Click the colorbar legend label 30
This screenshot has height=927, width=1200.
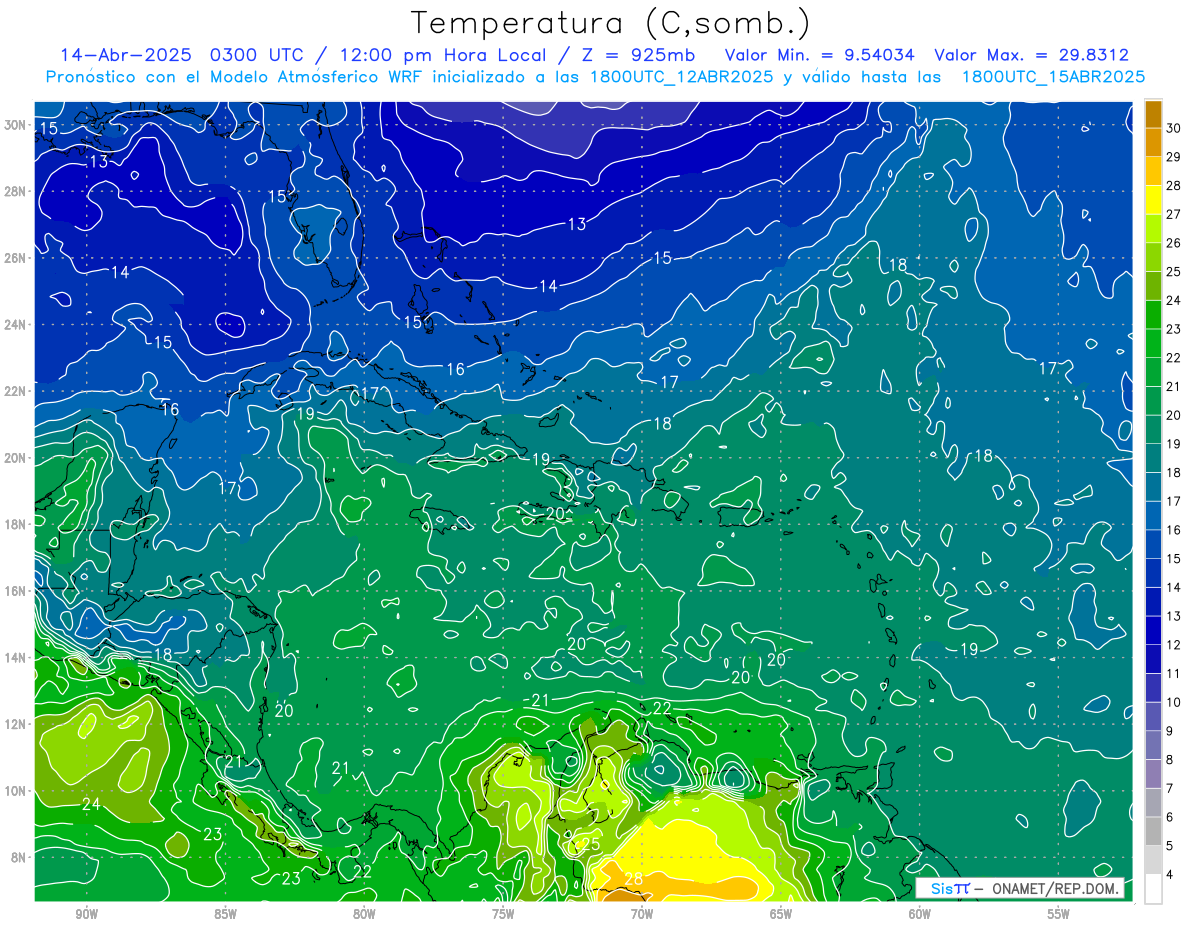1174,127
